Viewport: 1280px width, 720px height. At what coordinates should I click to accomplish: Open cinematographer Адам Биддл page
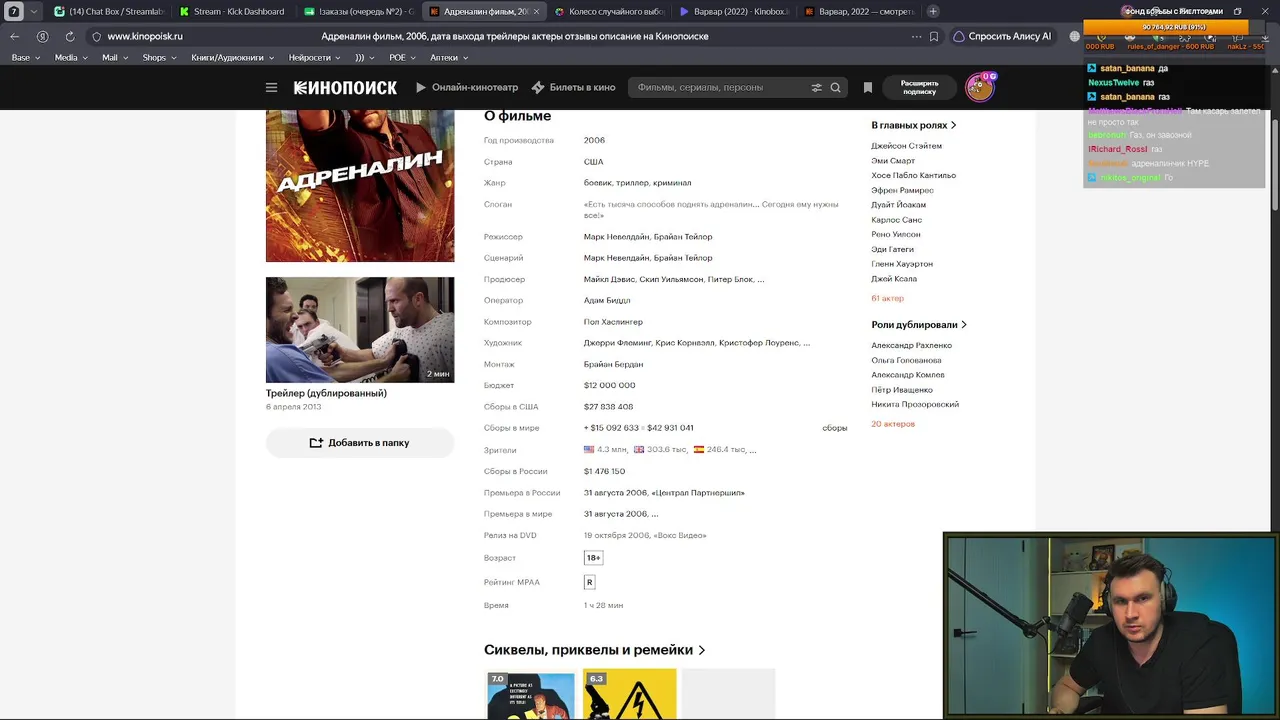coord(607,300)
